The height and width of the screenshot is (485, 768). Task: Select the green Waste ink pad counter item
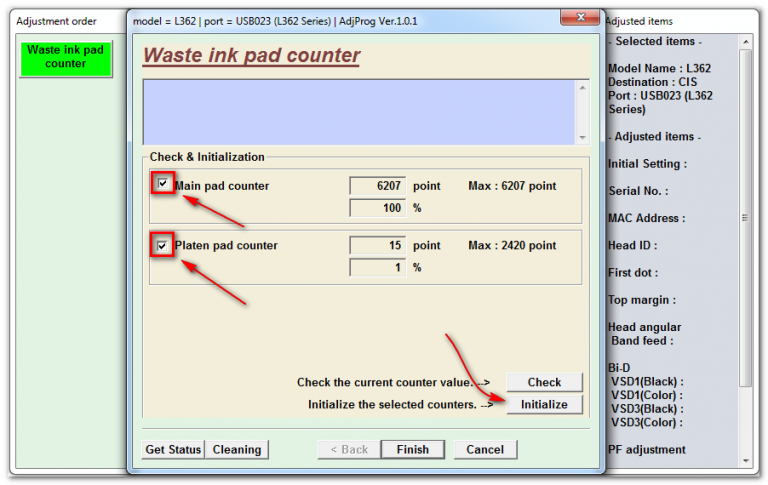pos(65,57)
